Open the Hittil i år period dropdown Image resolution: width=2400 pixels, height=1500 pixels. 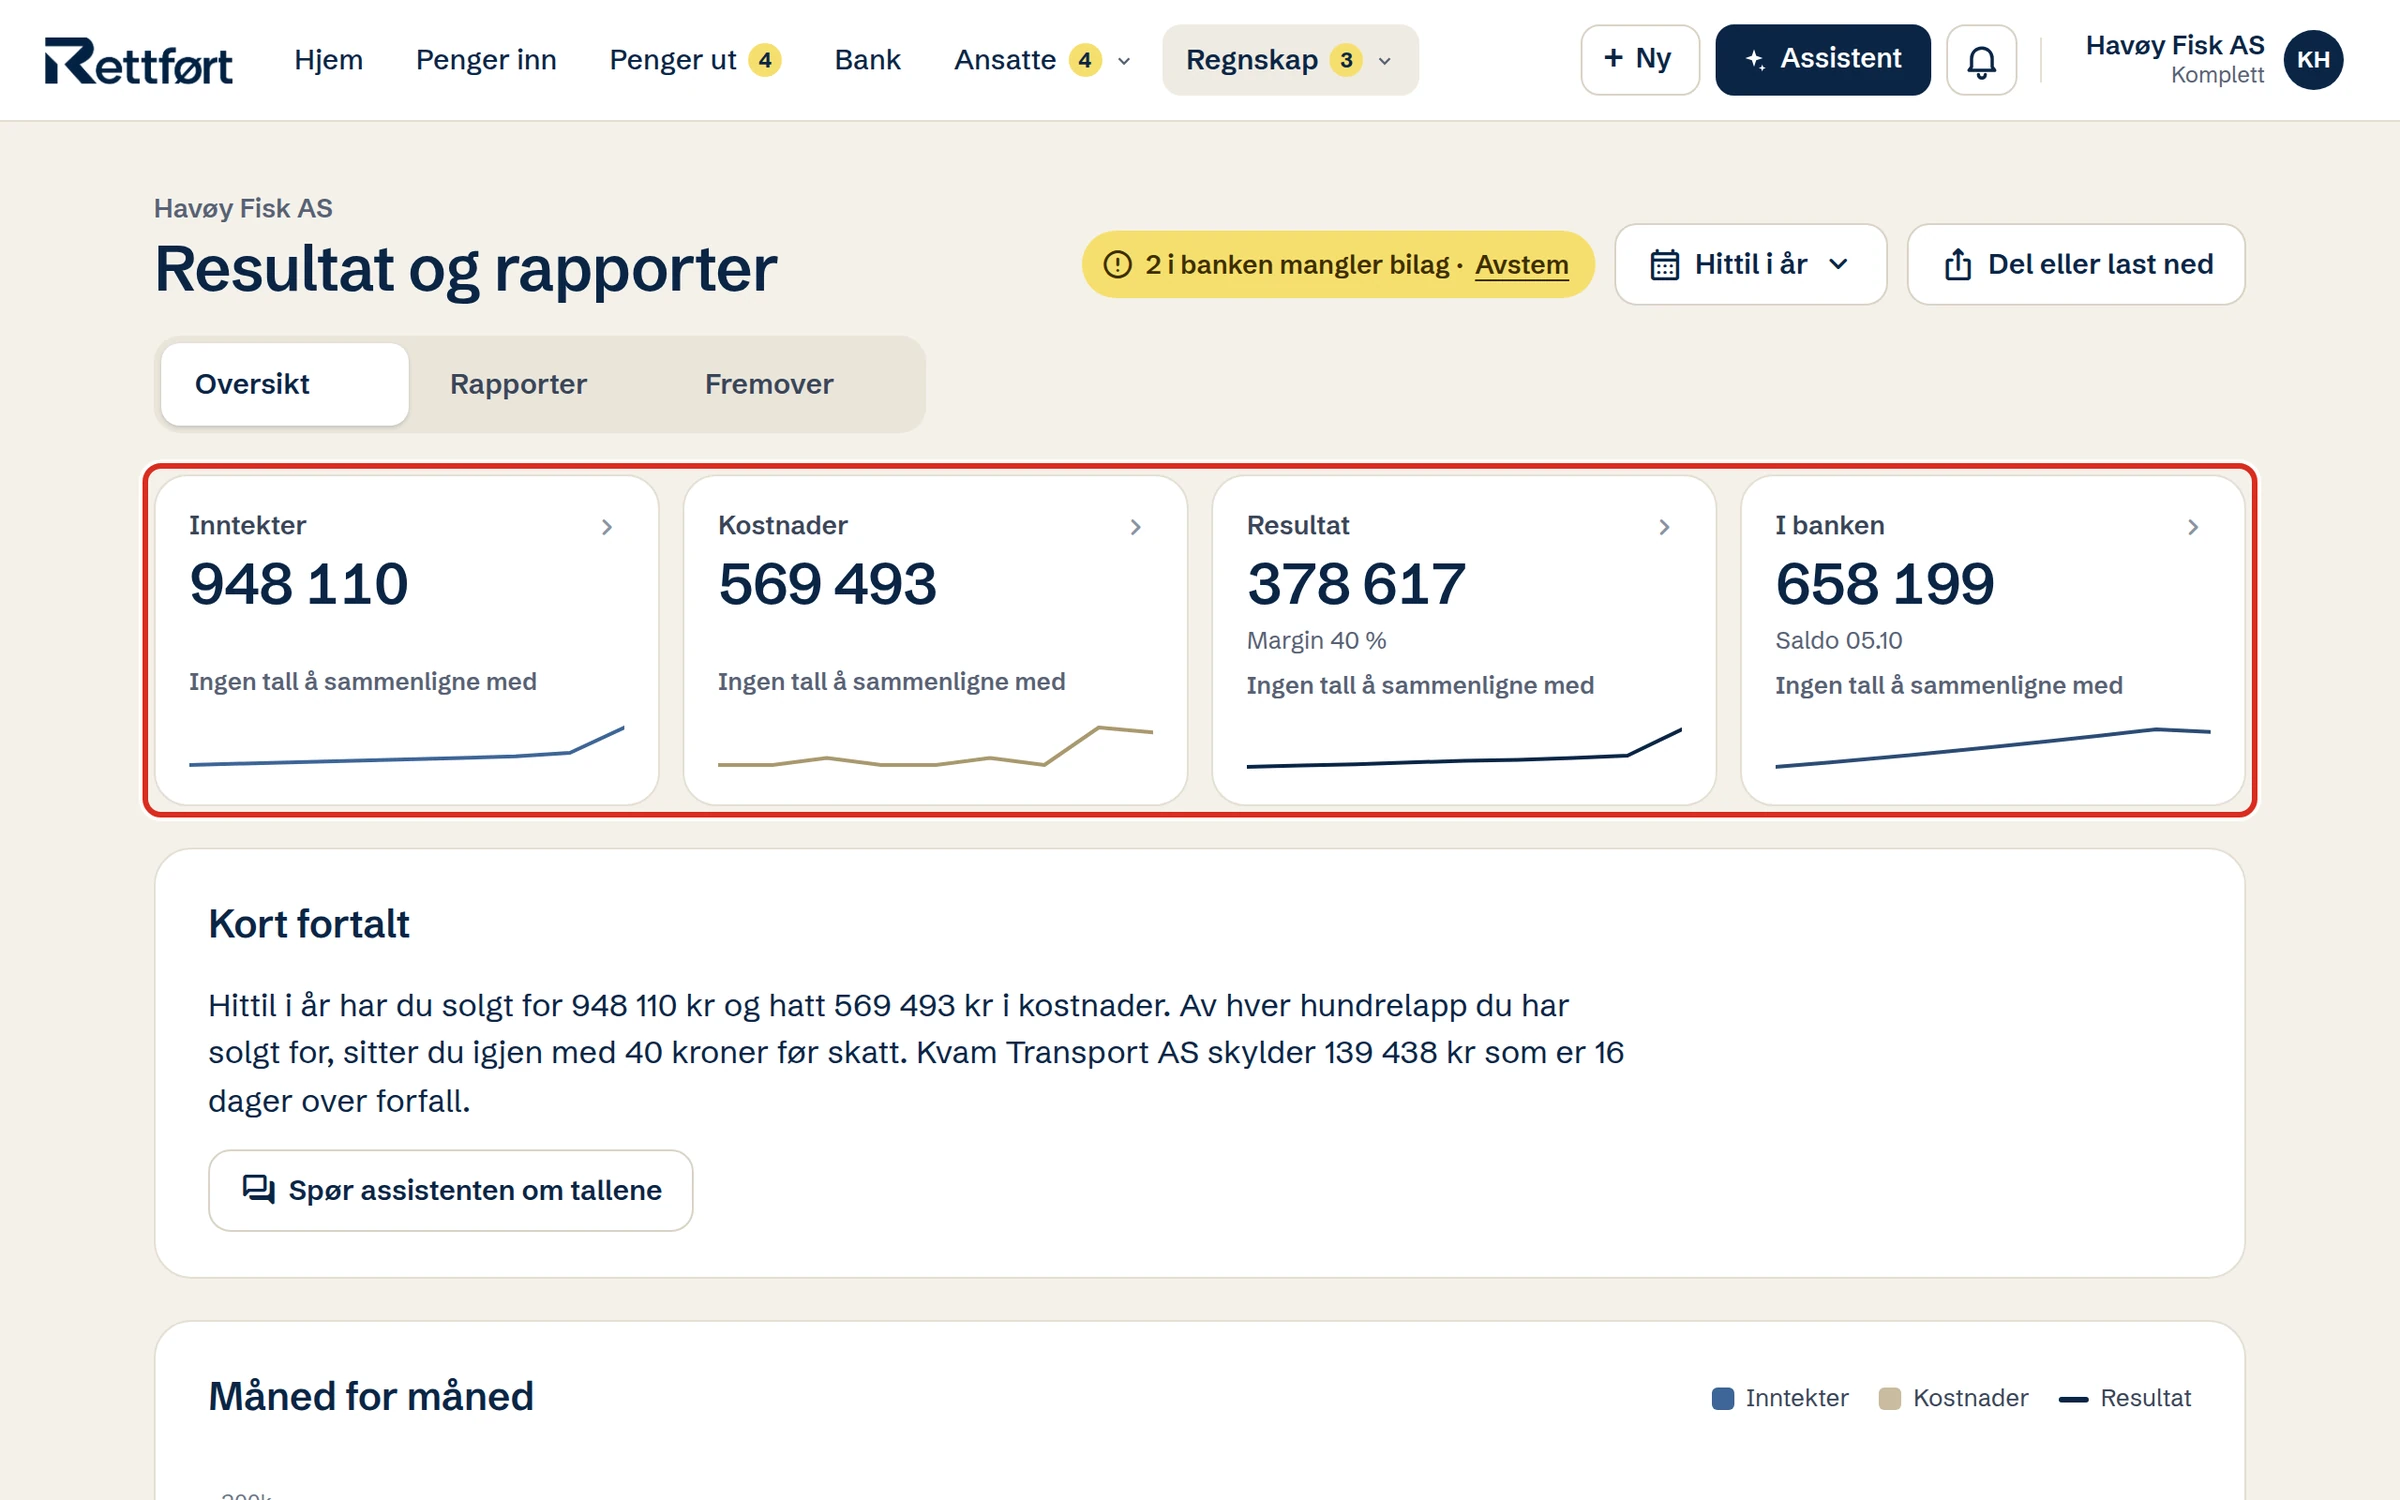(x=1750, y=264)
